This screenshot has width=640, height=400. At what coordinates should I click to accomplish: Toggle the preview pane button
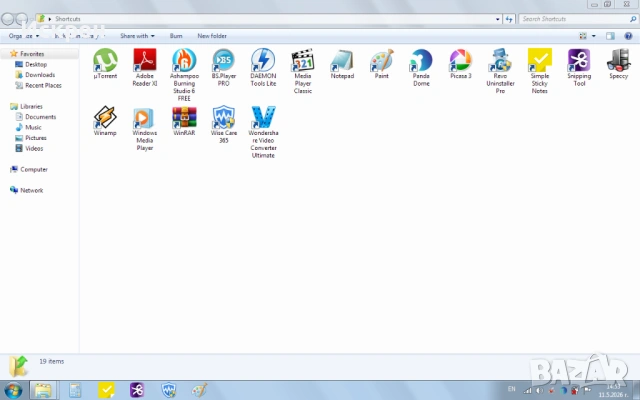coord(610,36)
